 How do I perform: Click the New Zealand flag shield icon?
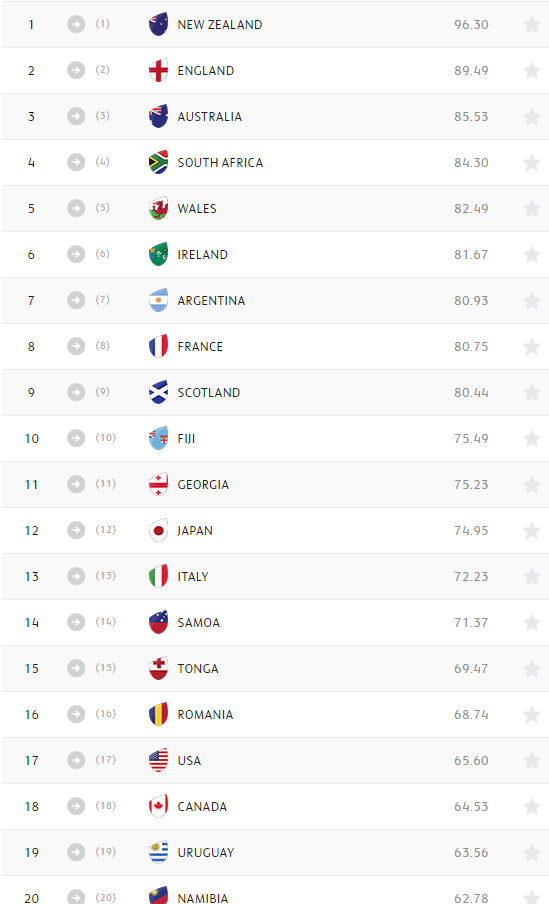(x=159, y=24)
